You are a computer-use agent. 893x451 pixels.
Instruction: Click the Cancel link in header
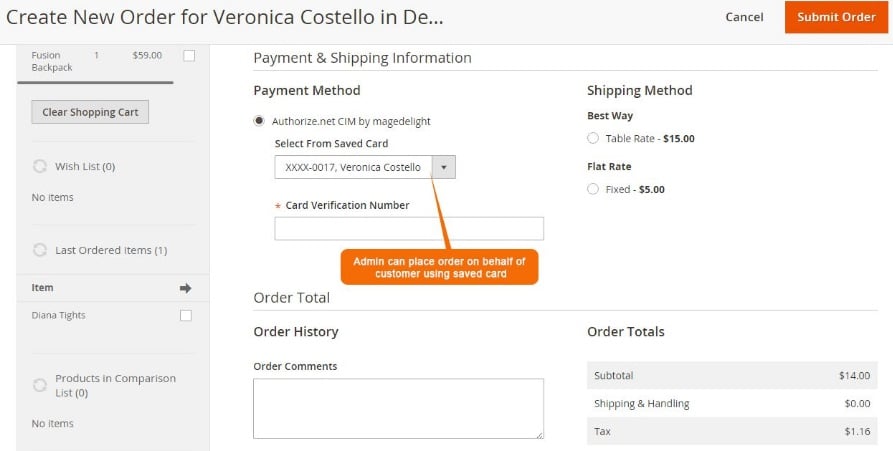point(744,17)
